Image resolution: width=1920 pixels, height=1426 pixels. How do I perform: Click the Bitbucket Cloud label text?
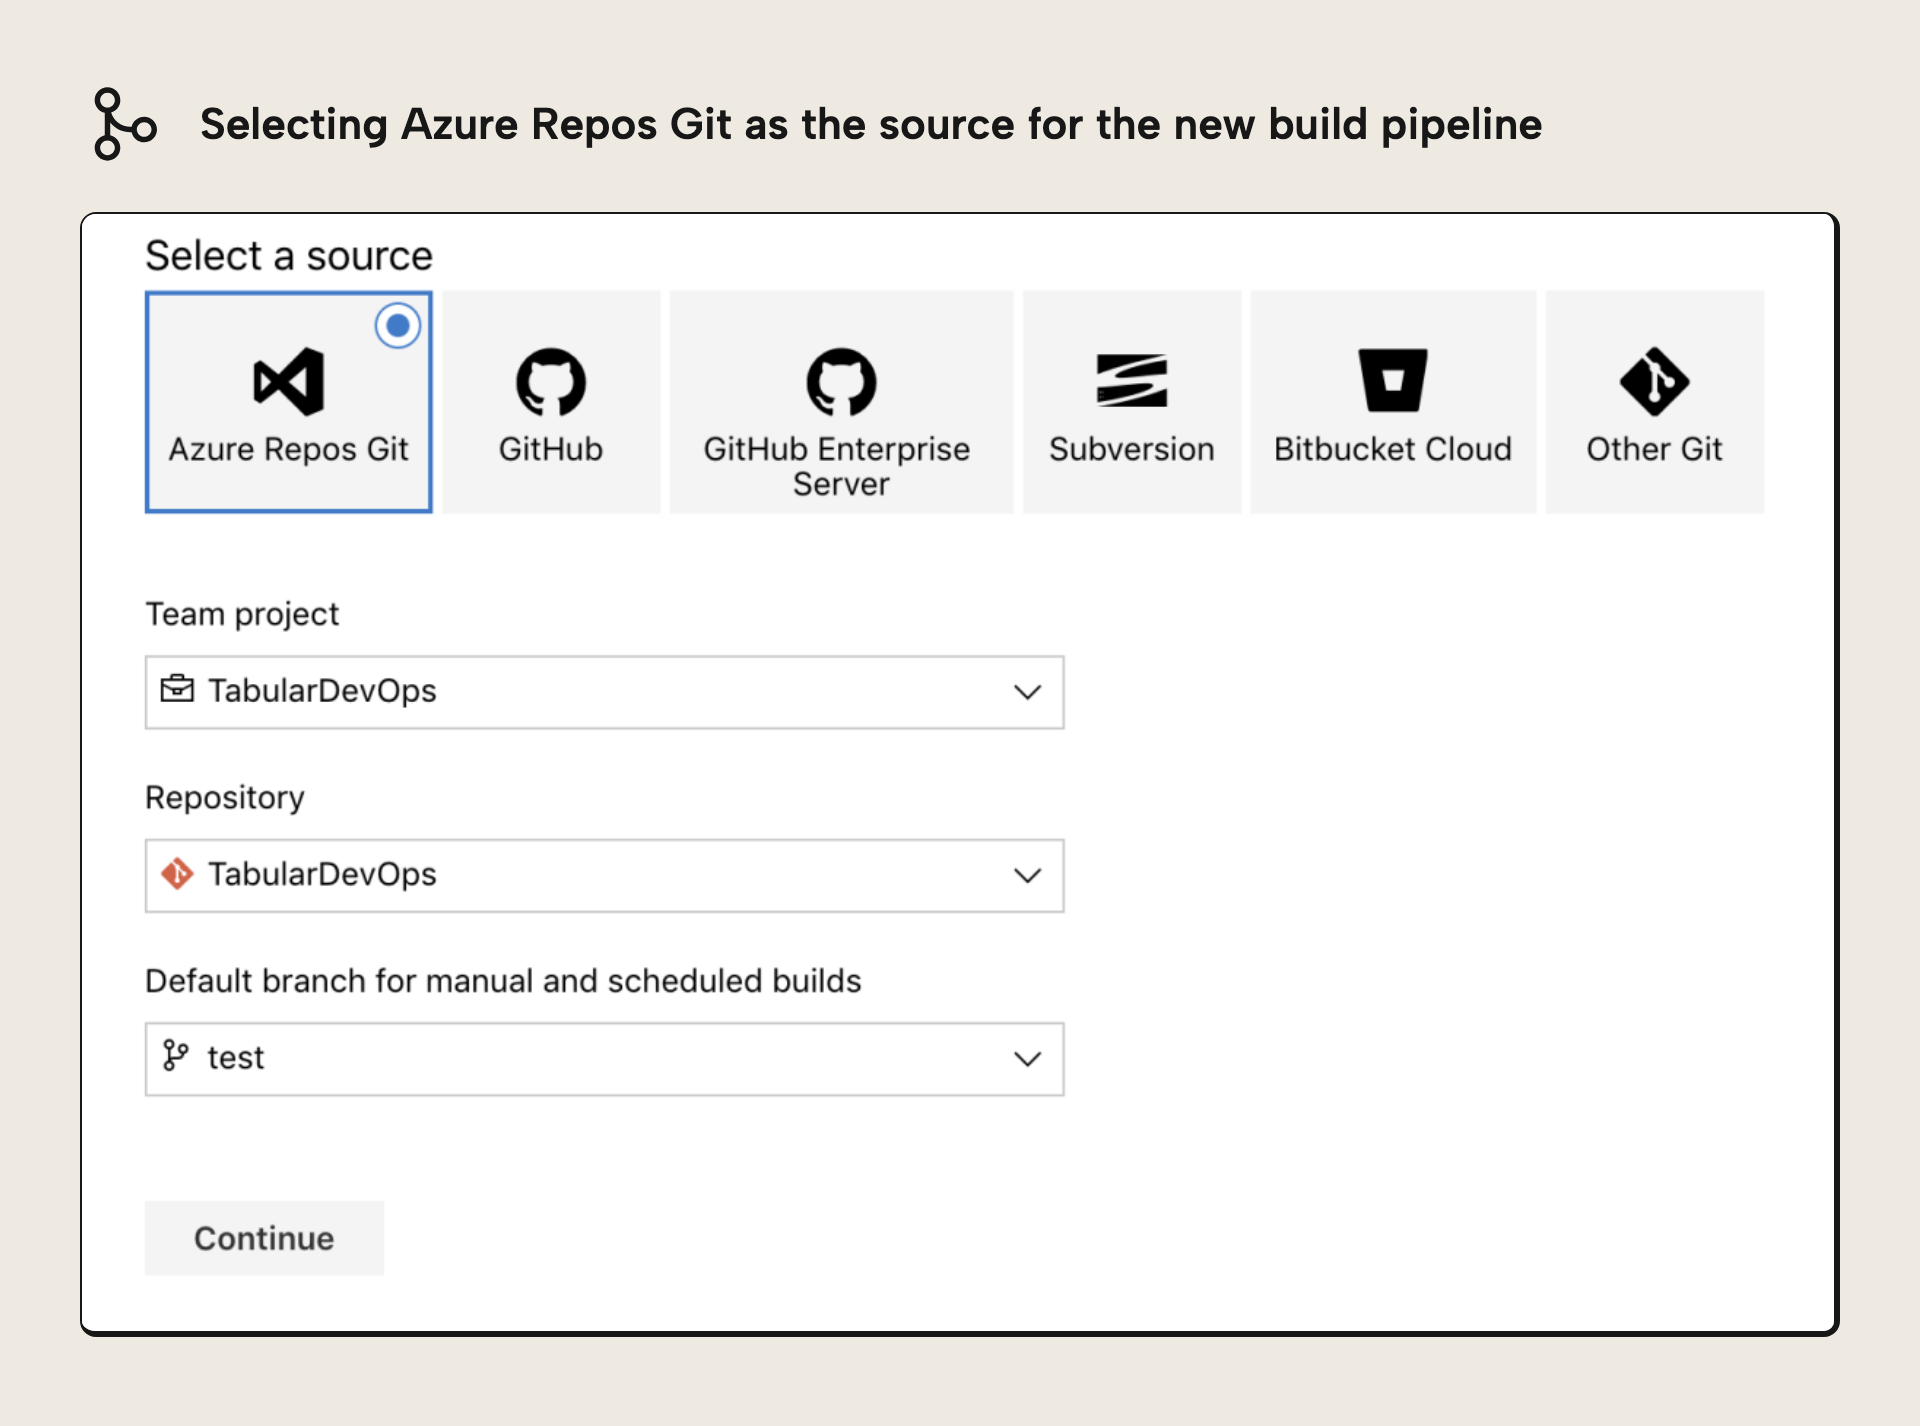coord(1393,449)
